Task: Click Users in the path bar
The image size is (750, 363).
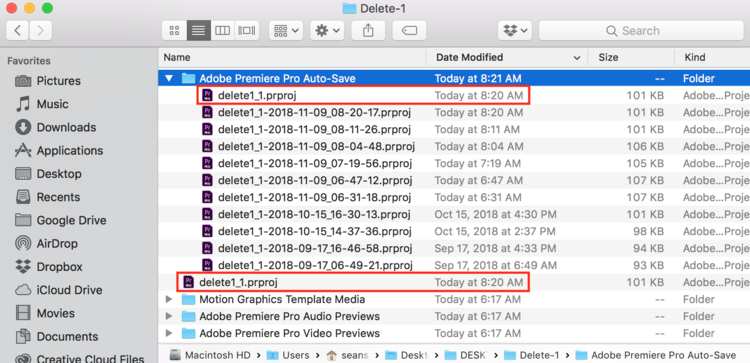Action: [x=288, y=355]
